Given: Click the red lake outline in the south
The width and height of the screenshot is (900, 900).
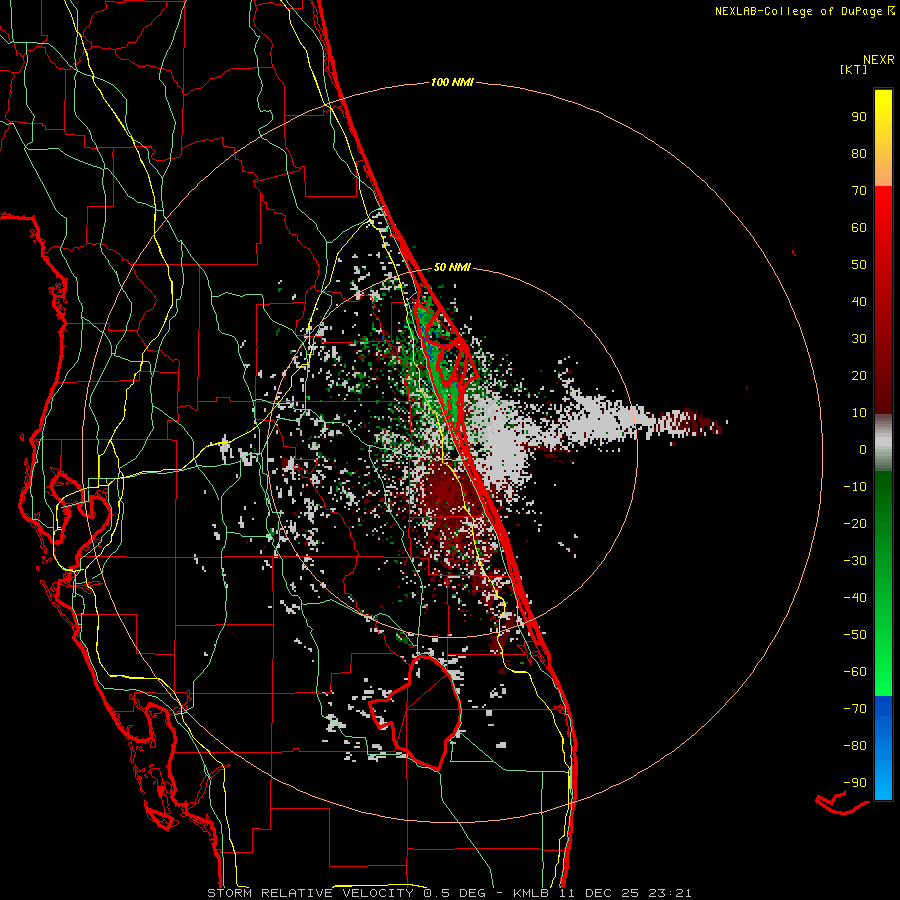Looking at the screenshot, I should coord(416,712).
